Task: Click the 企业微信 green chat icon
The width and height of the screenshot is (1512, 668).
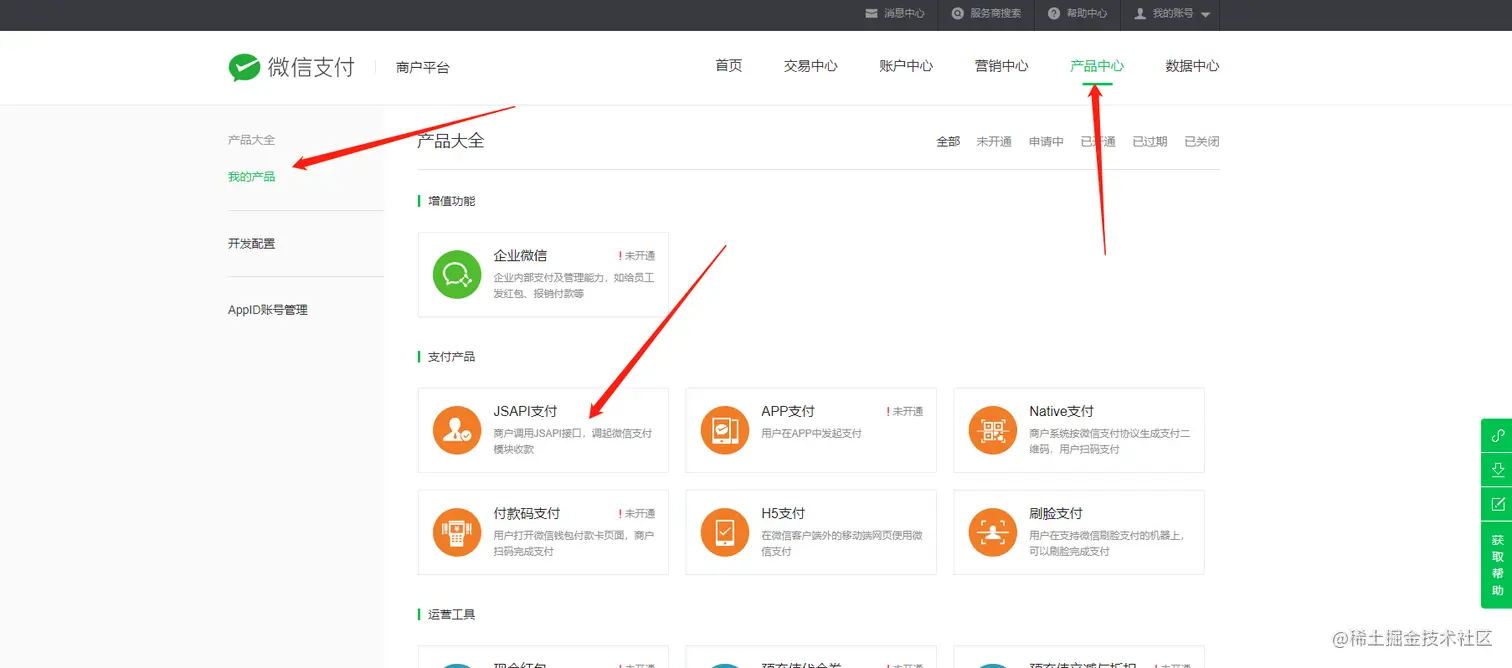Action: pos(457,274)
